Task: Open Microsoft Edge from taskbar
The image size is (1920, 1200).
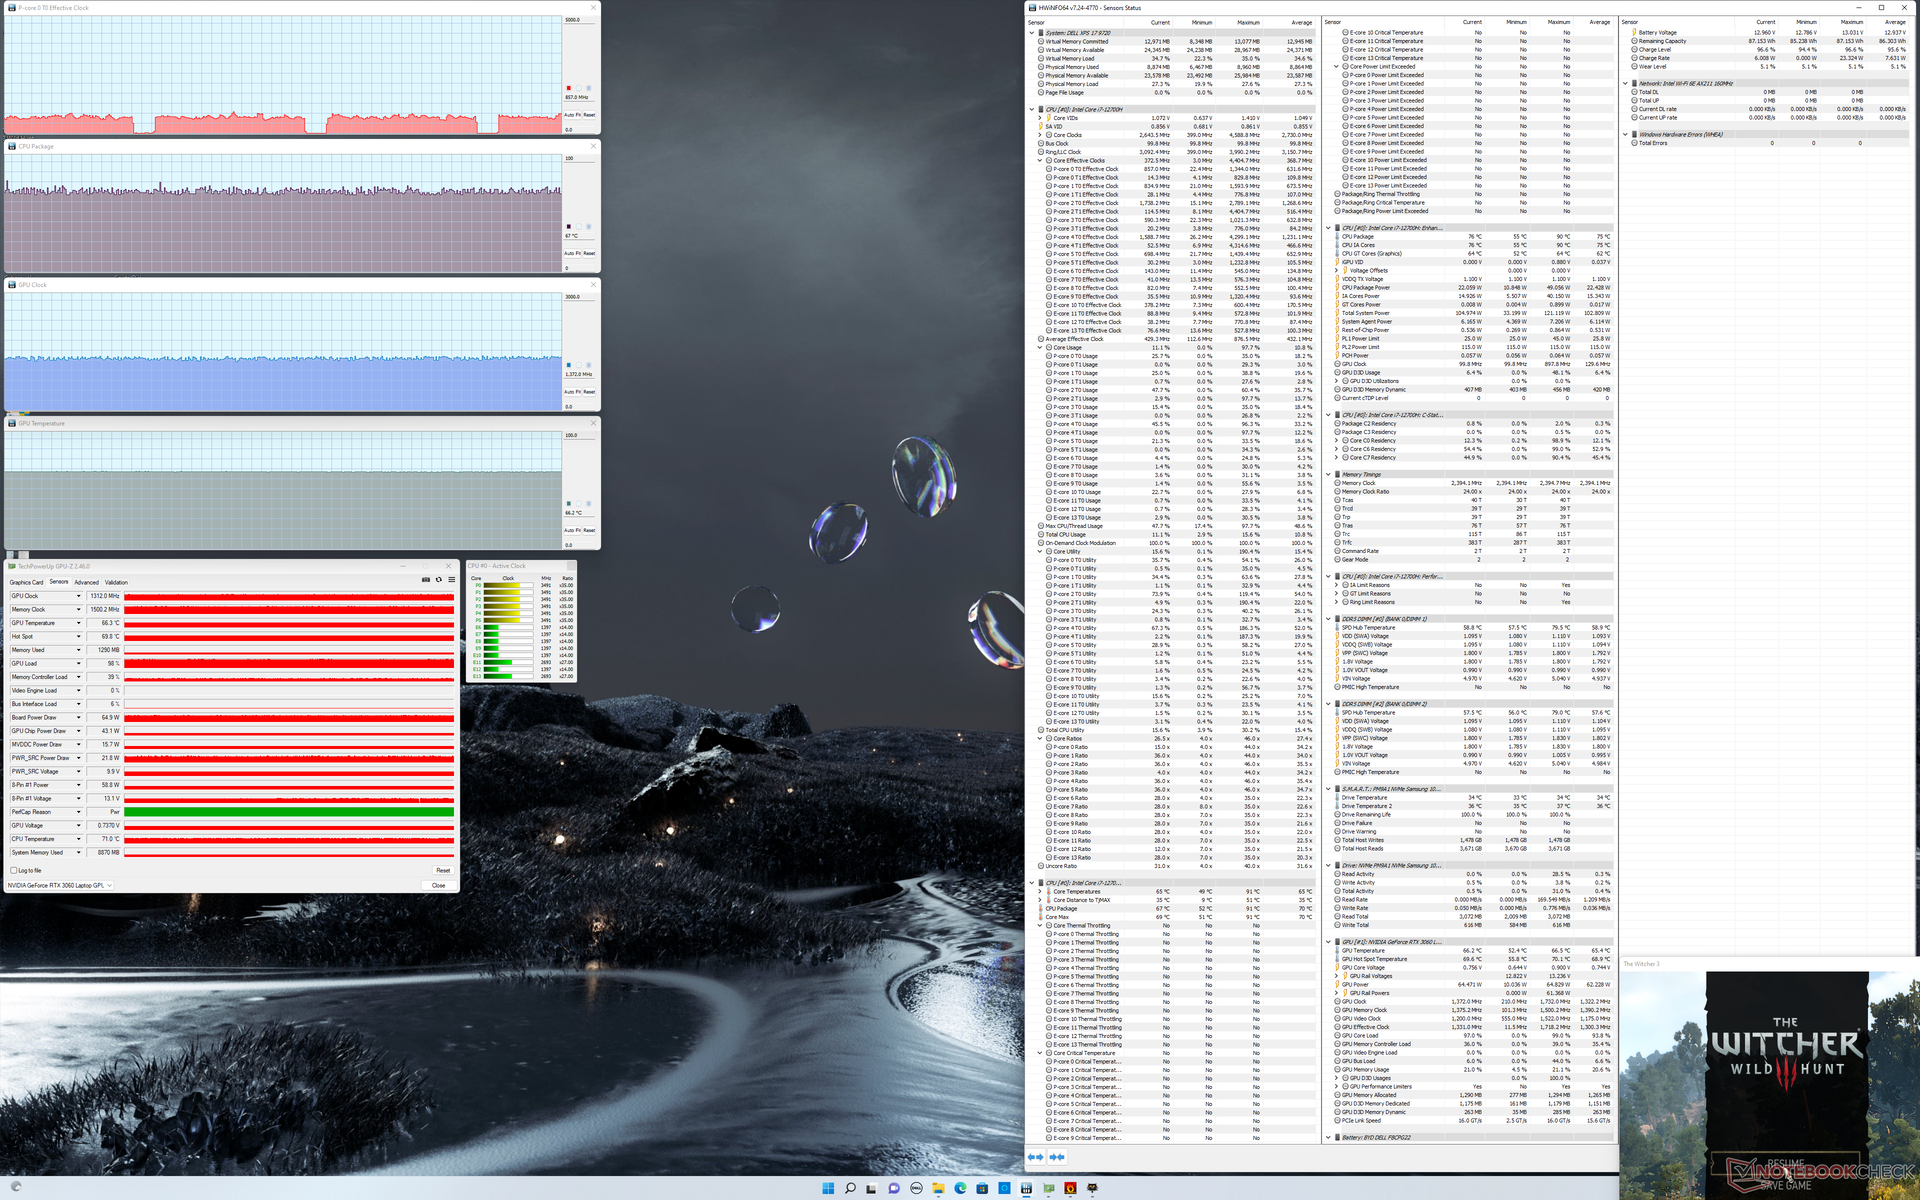Action: pos(960,1188)
